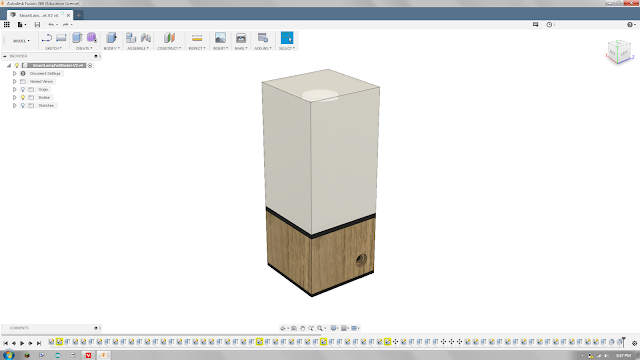
Task: Jump timeline to the end
Action: 39,343
